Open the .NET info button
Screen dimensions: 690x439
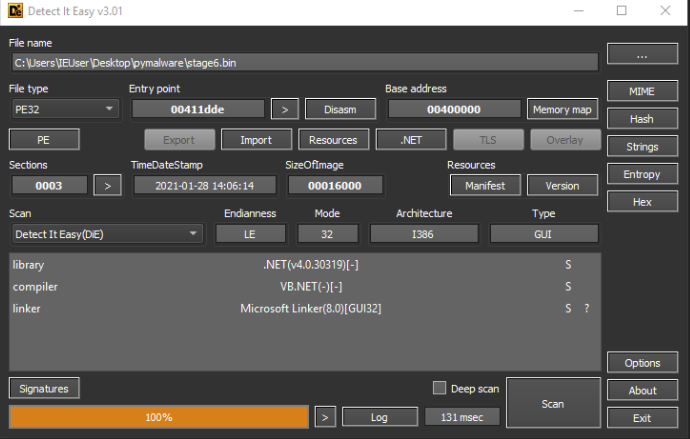click(411, 140)
